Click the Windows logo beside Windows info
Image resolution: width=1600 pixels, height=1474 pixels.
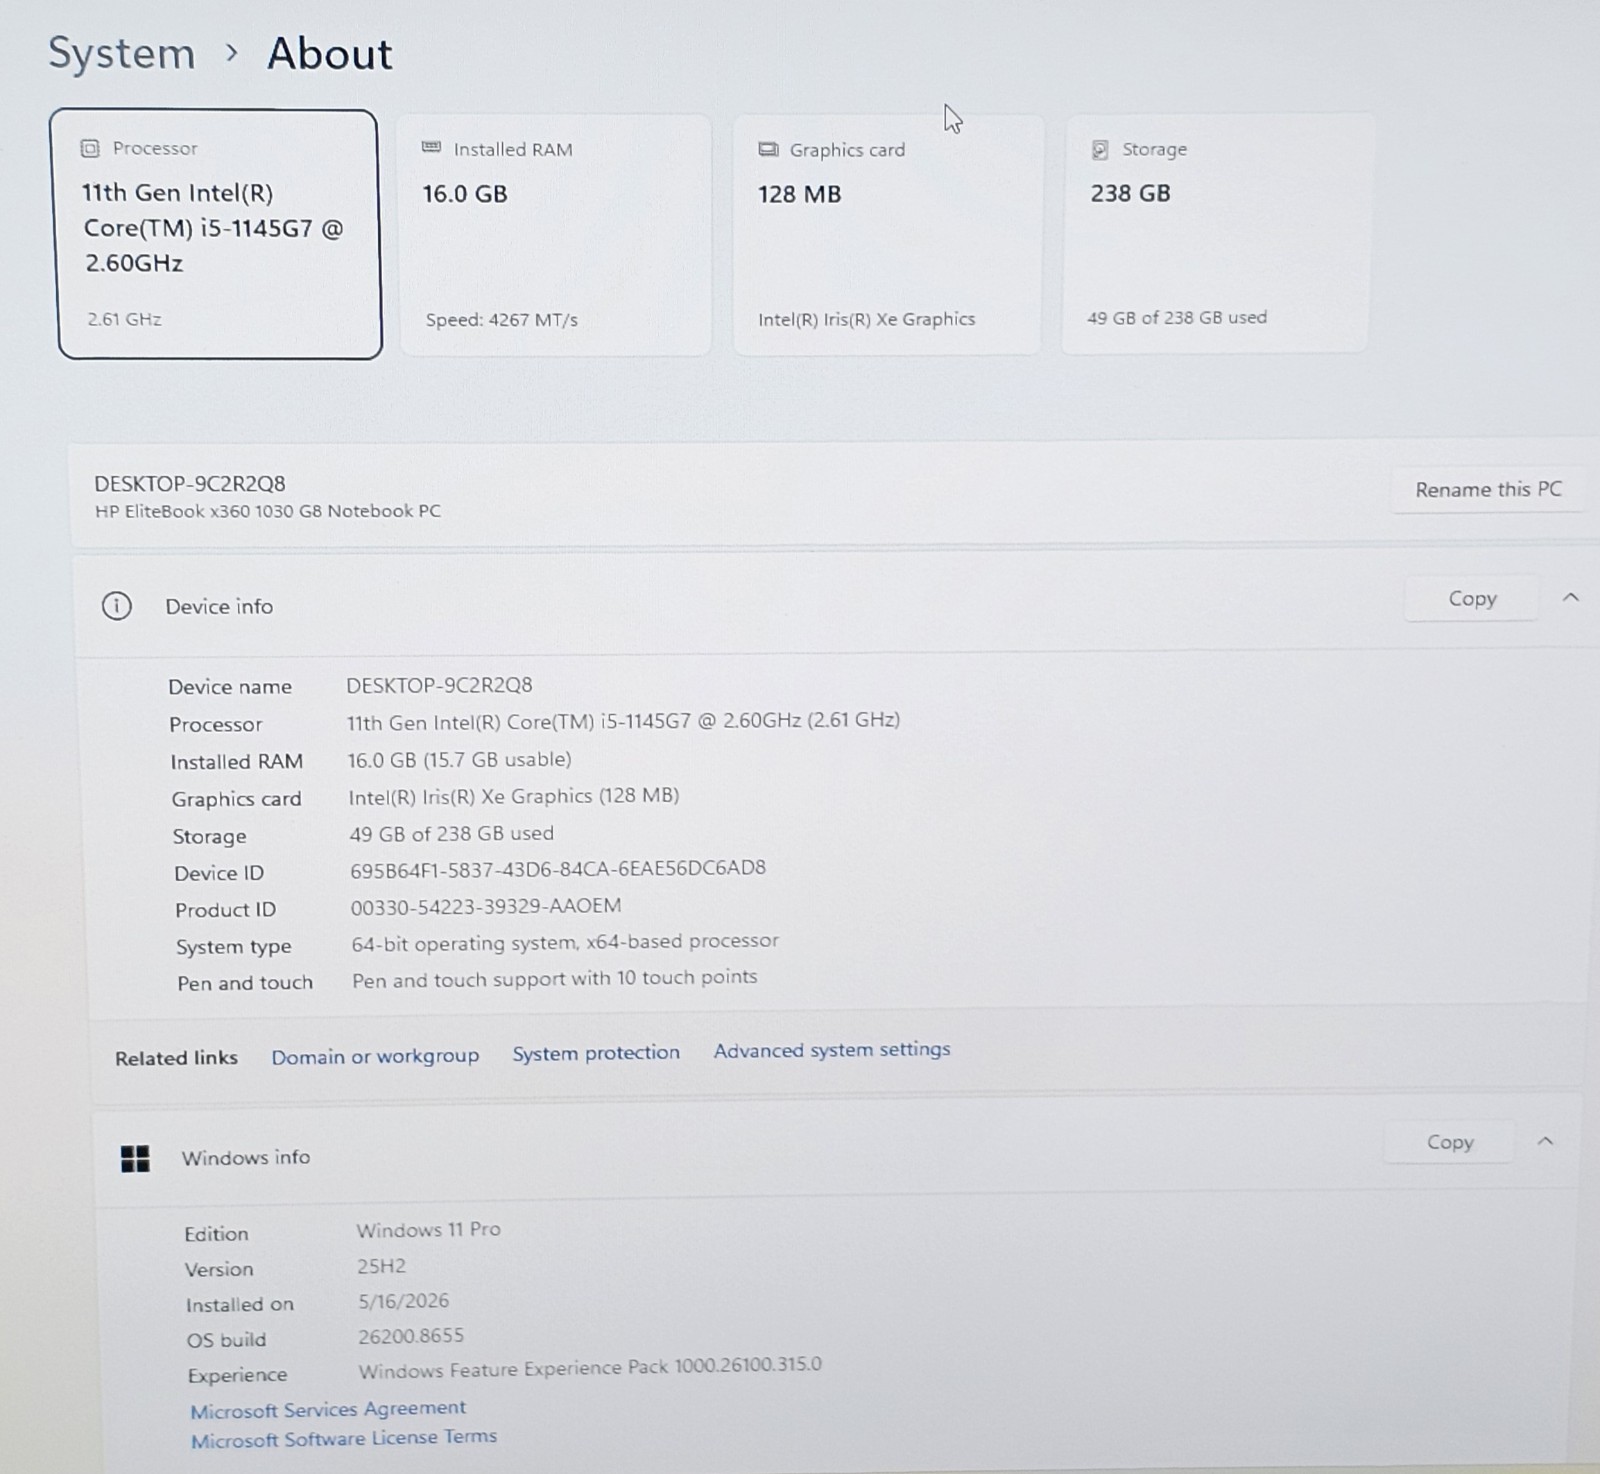pos(135,1158)
